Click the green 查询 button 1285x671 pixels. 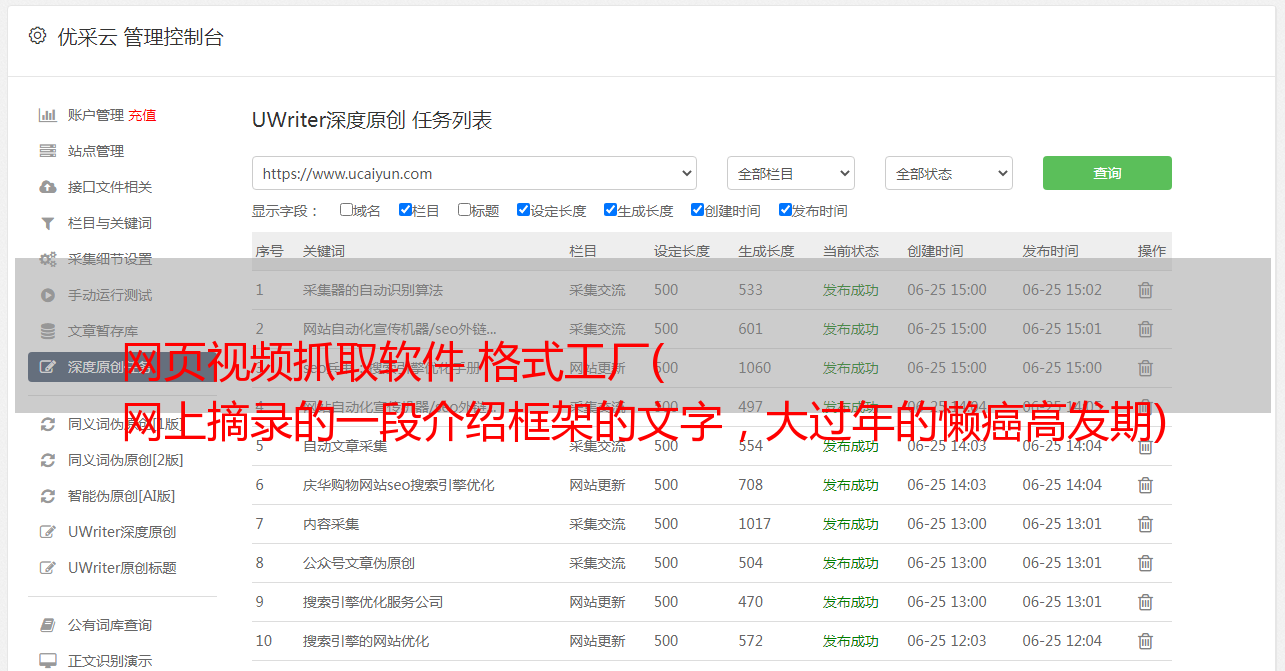1107,173
